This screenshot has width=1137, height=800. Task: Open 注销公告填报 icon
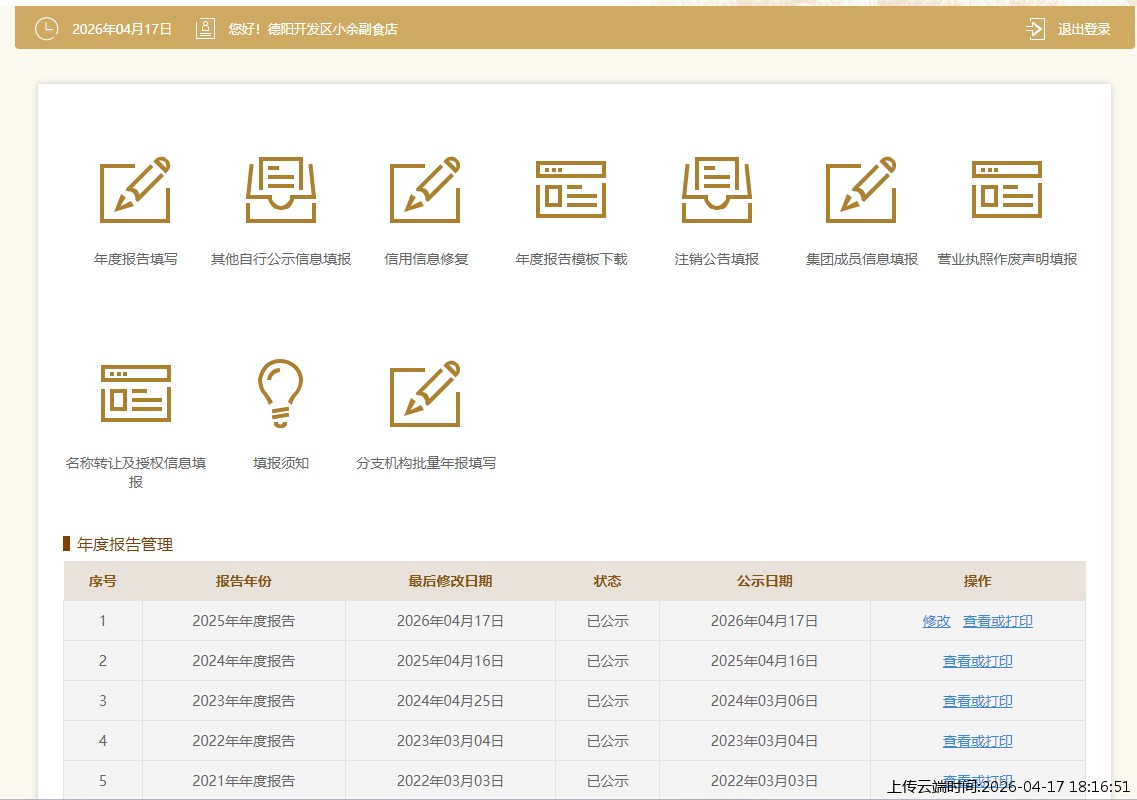(717, 190)
